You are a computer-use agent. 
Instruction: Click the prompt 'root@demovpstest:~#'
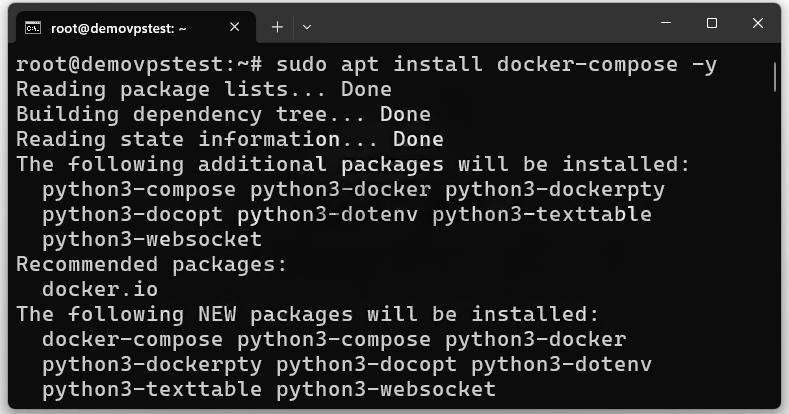coord(139,65)
